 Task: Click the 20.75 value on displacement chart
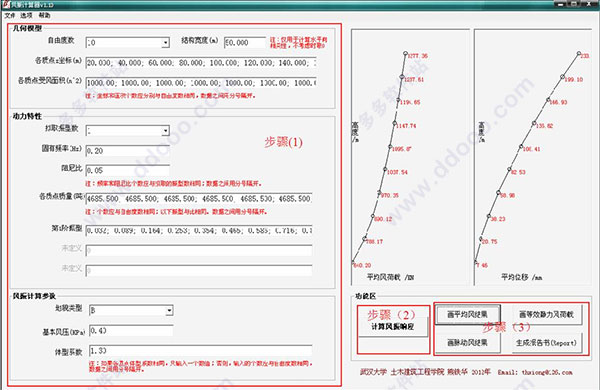tap(489, 242)
